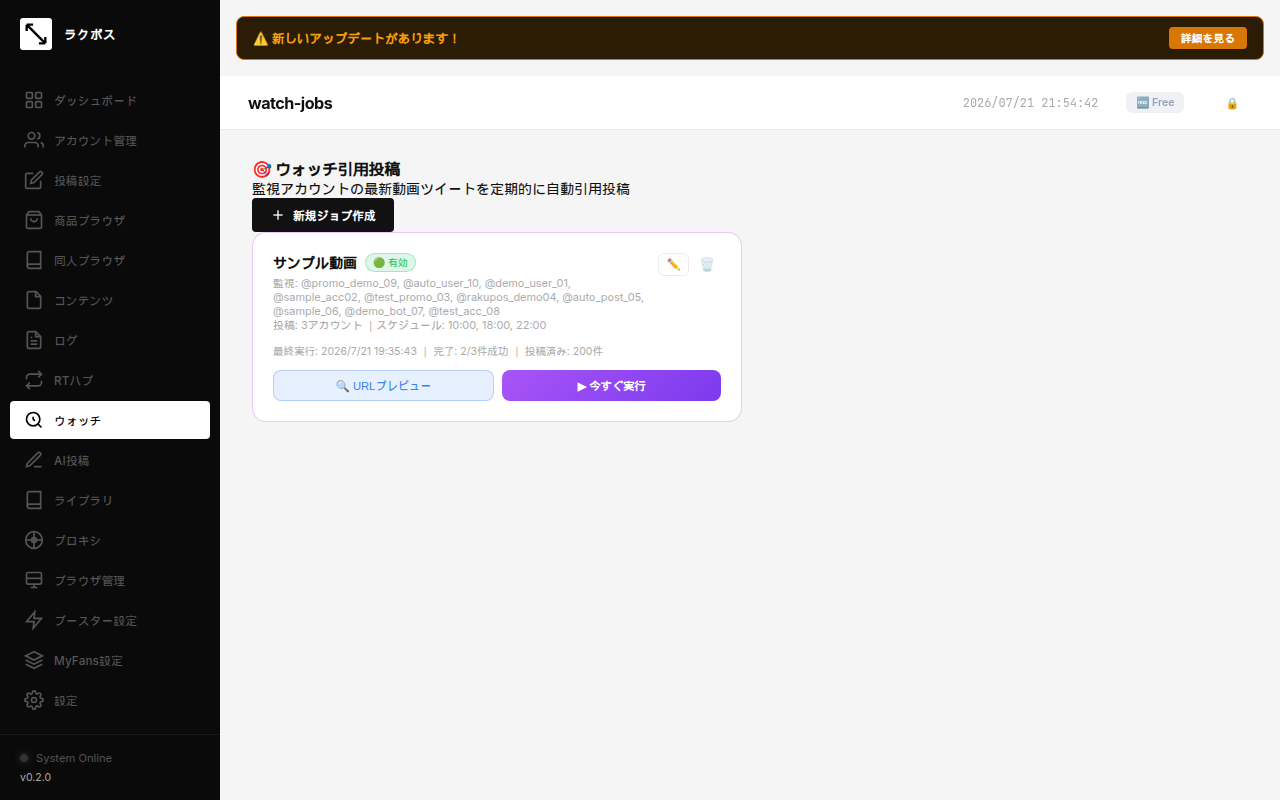Click the ログ document icon
The width and height of the screenshot is (1280, 800).
pos(34,340)
